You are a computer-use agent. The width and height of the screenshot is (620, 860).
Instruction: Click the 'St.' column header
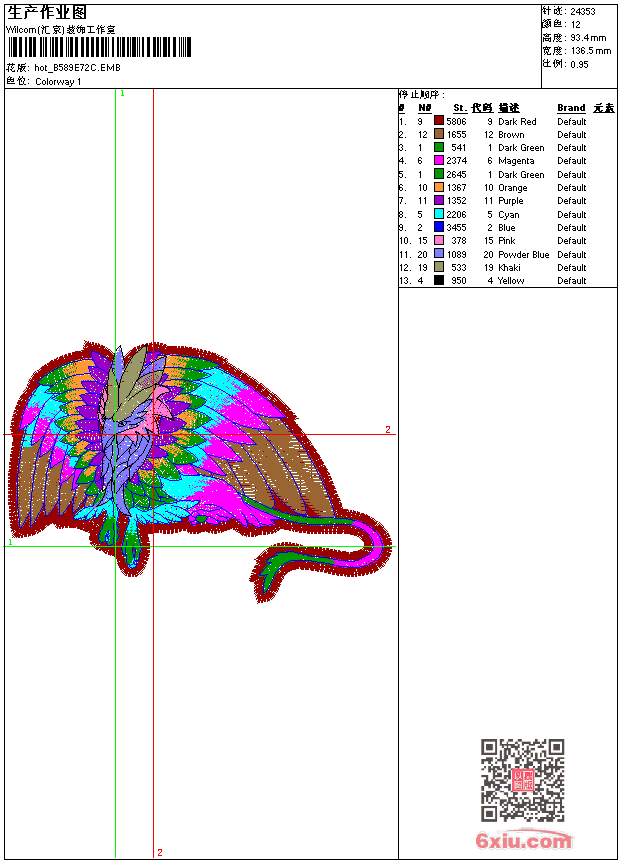tap(459, 108)
